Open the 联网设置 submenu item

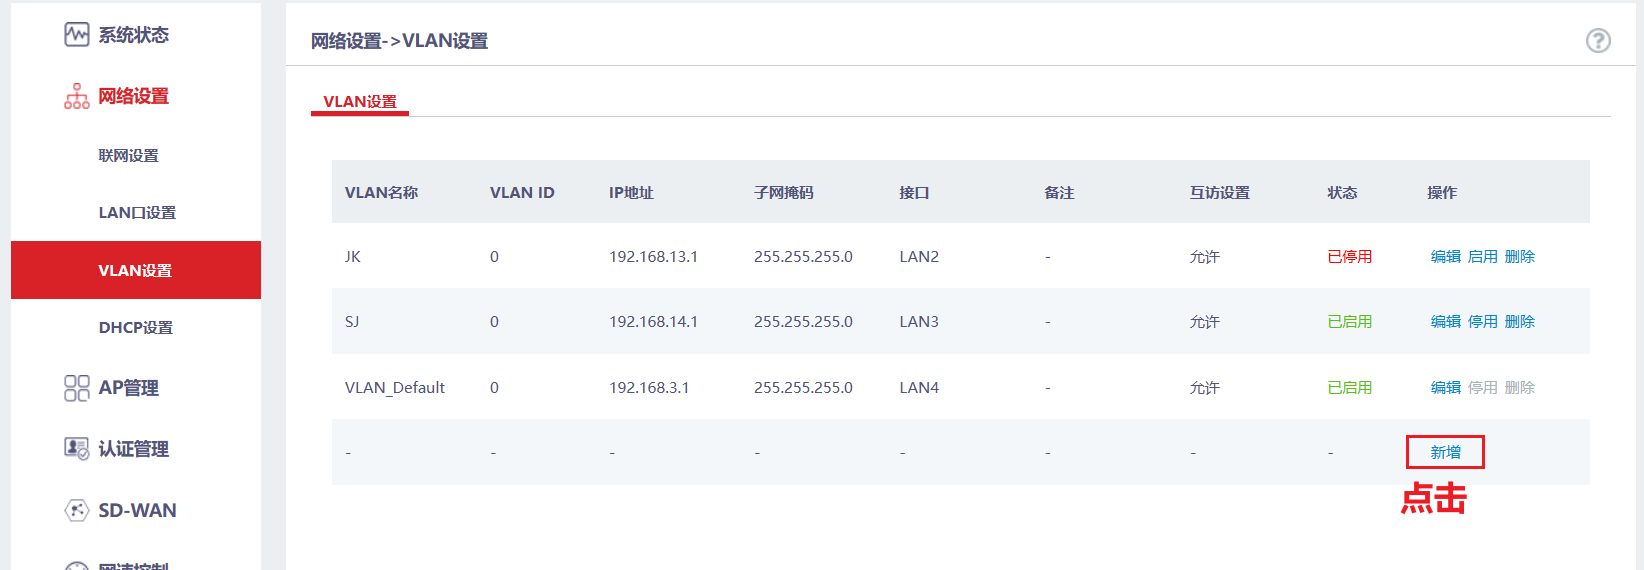pos(128,156)
